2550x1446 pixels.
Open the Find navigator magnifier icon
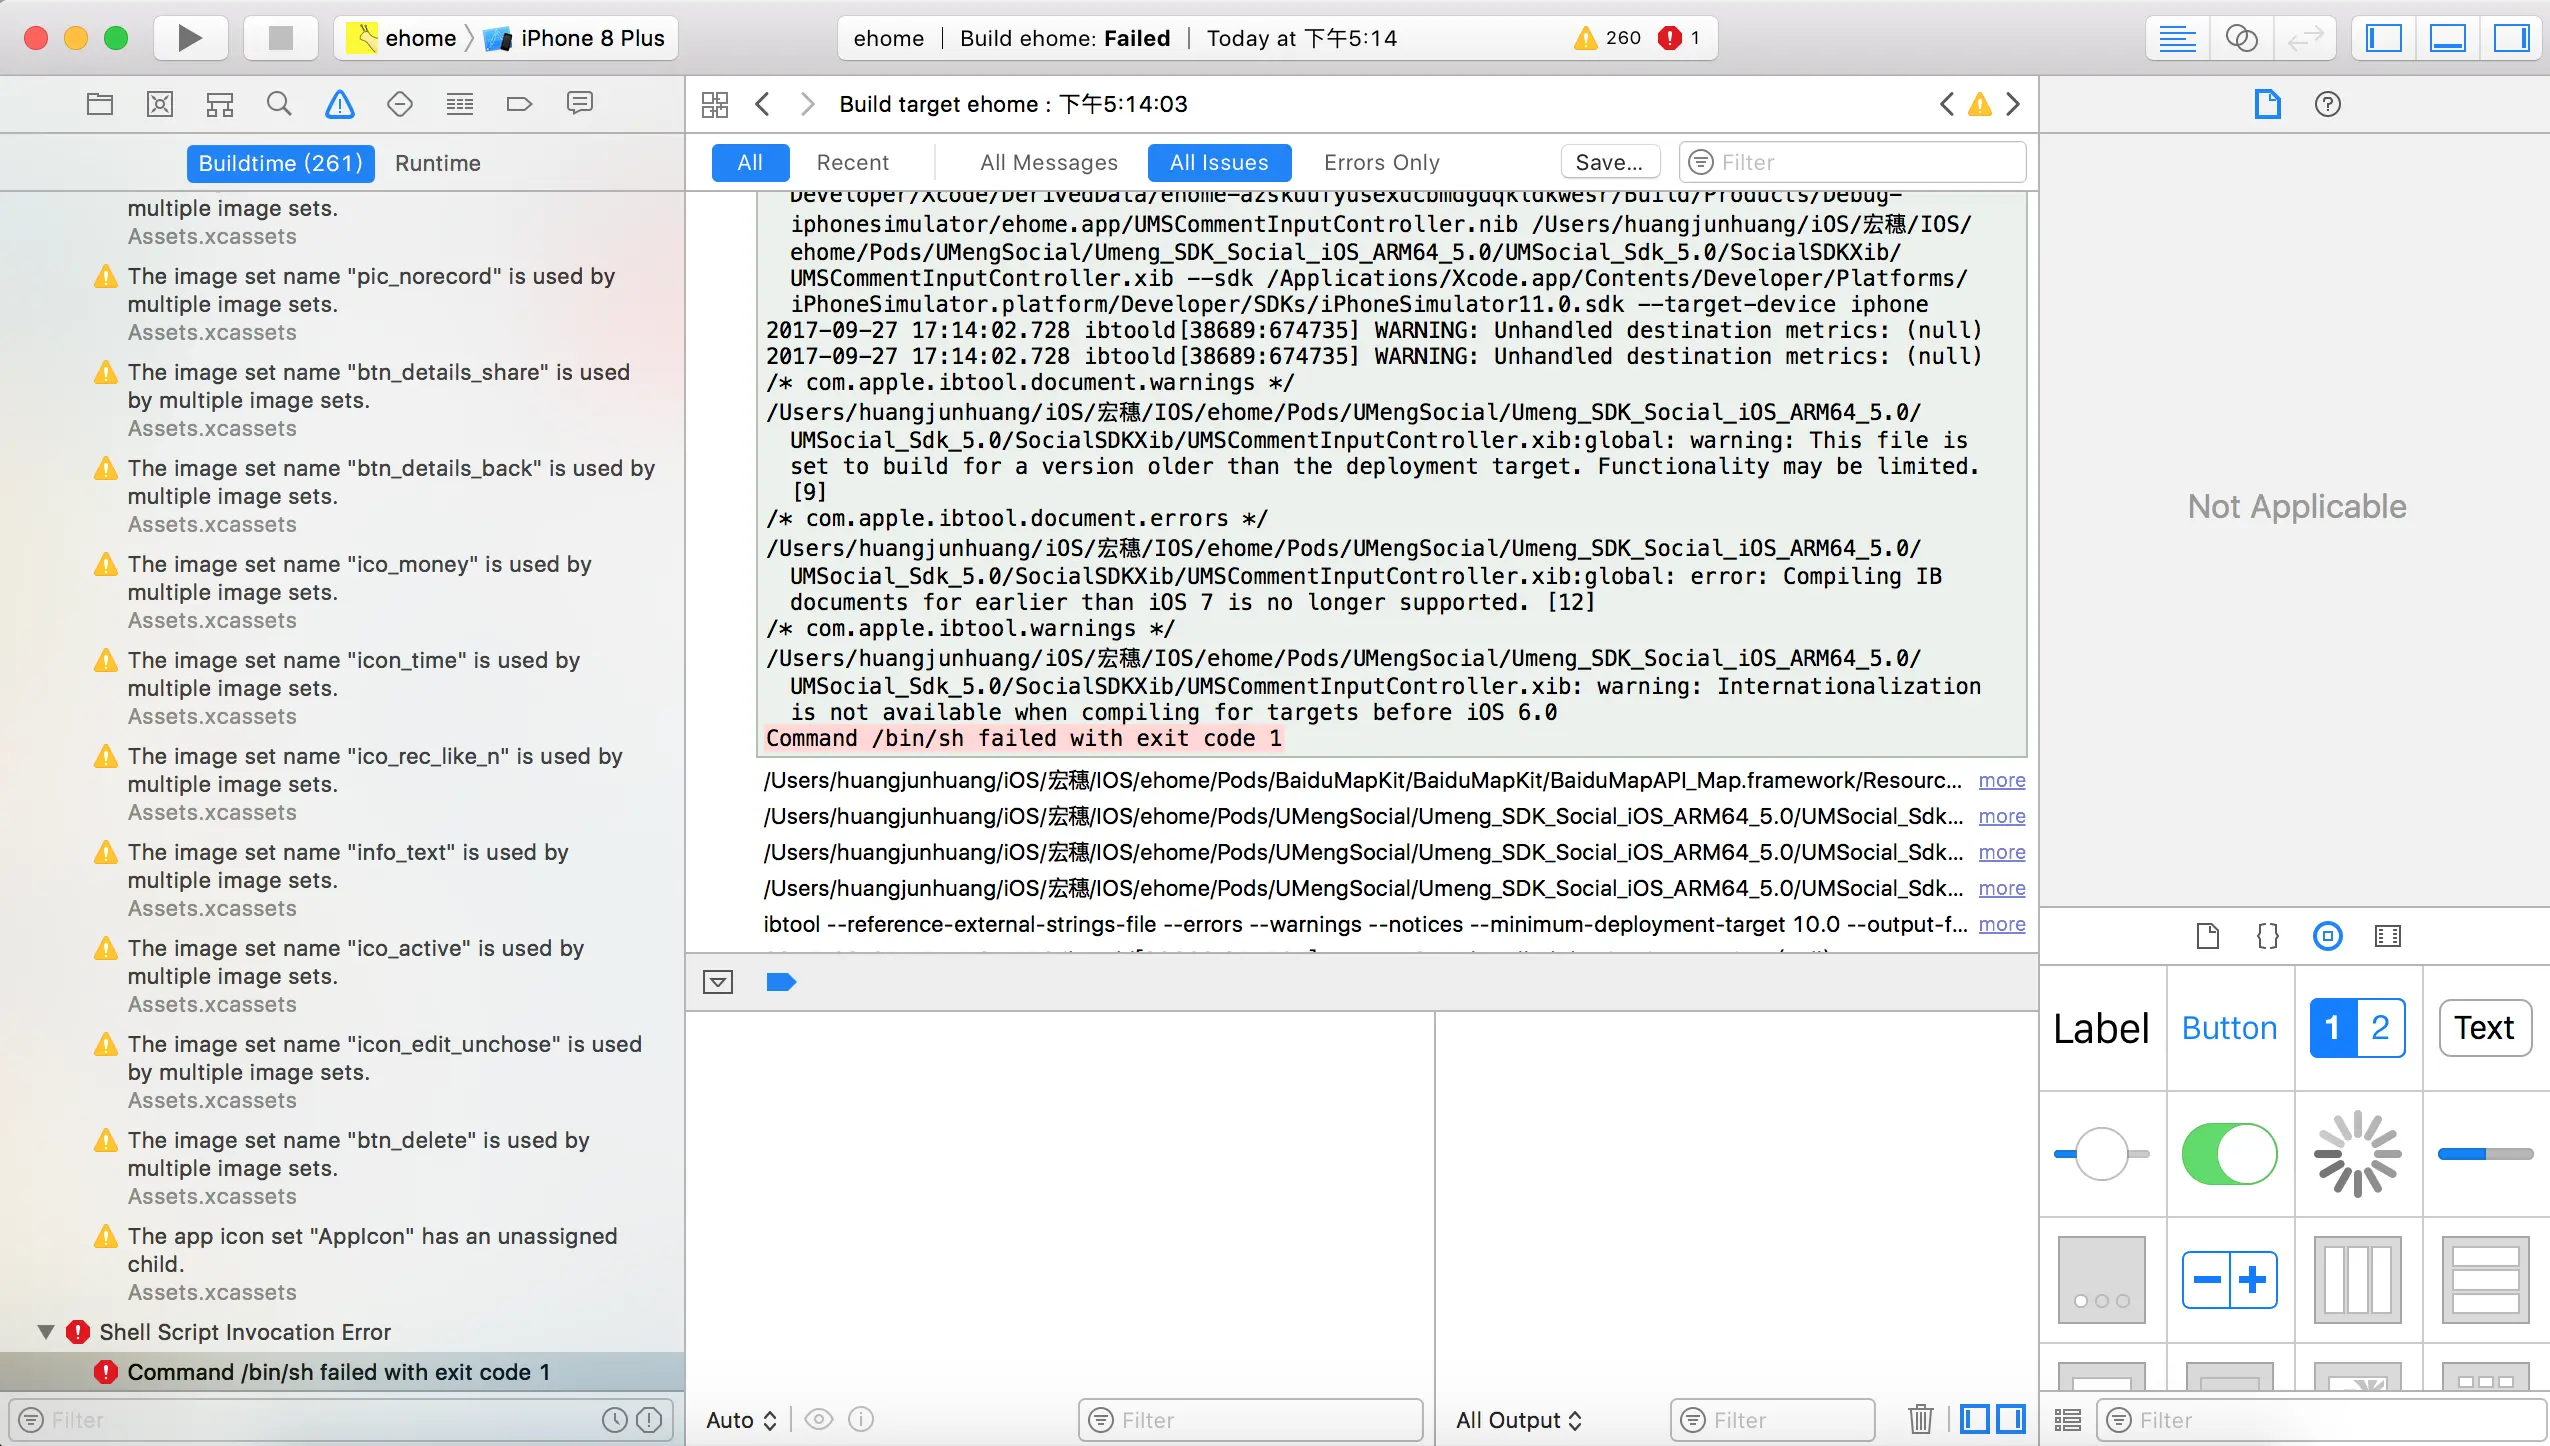point(279,104)
